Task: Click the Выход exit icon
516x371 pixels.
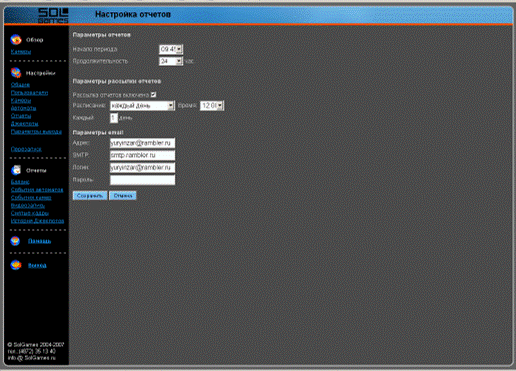Action: click(x=16, y=265)
